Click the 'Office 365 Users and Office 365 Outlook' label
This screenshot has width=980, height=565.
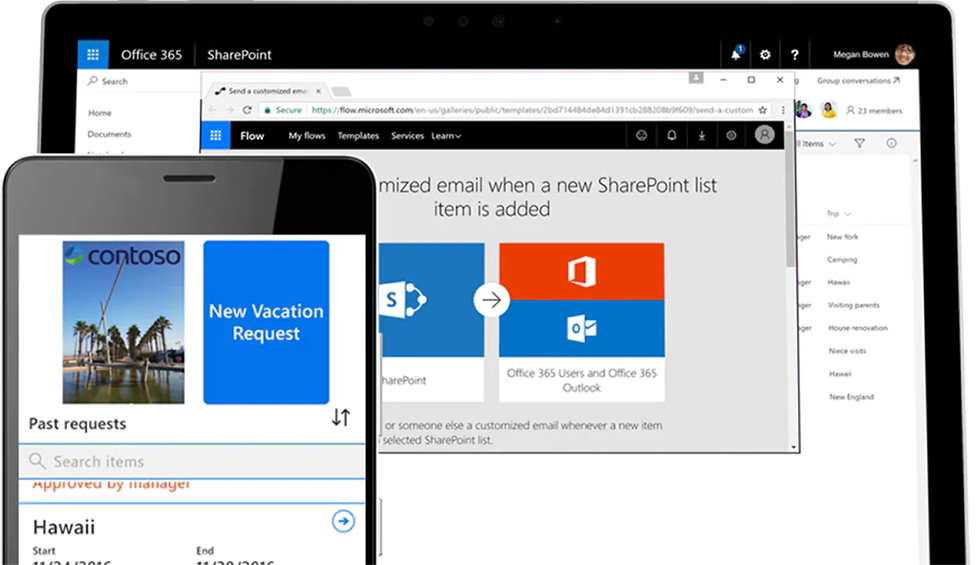pos(582,380)
